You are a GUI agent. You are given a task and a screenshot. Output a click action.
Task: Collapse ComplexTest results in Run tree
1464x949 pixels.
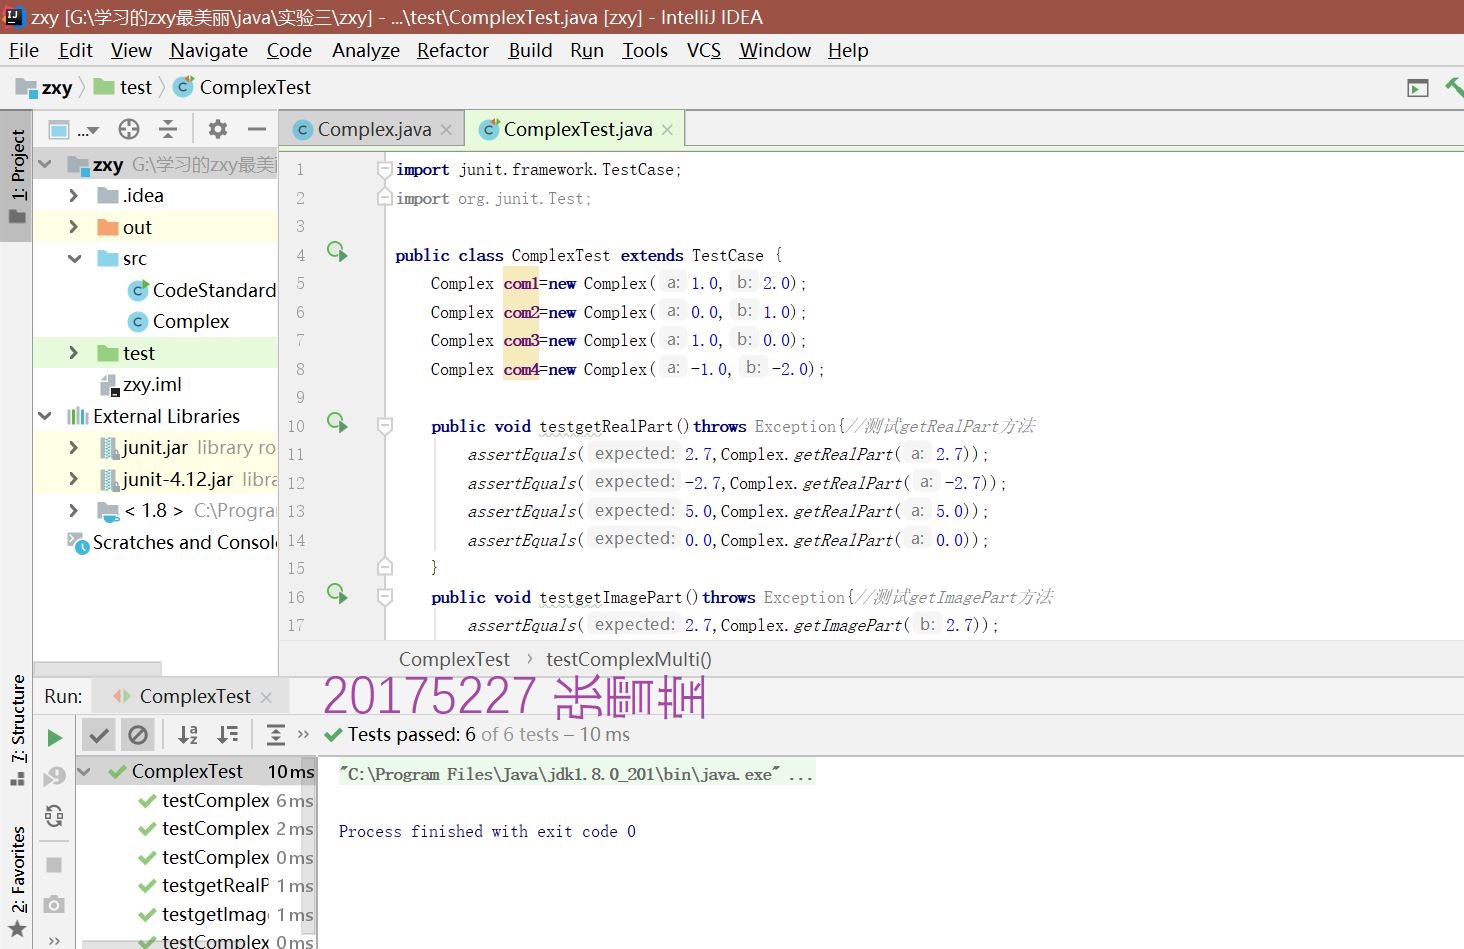click(x=85, y=771)
